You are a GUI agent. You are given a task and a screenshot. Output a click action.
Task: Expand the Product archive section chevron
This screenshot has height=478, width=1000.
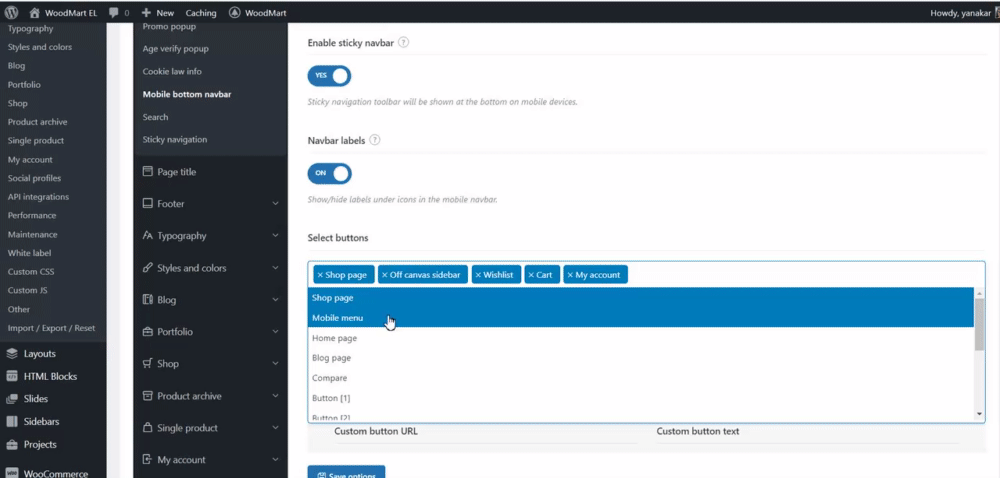coord(276,396)
